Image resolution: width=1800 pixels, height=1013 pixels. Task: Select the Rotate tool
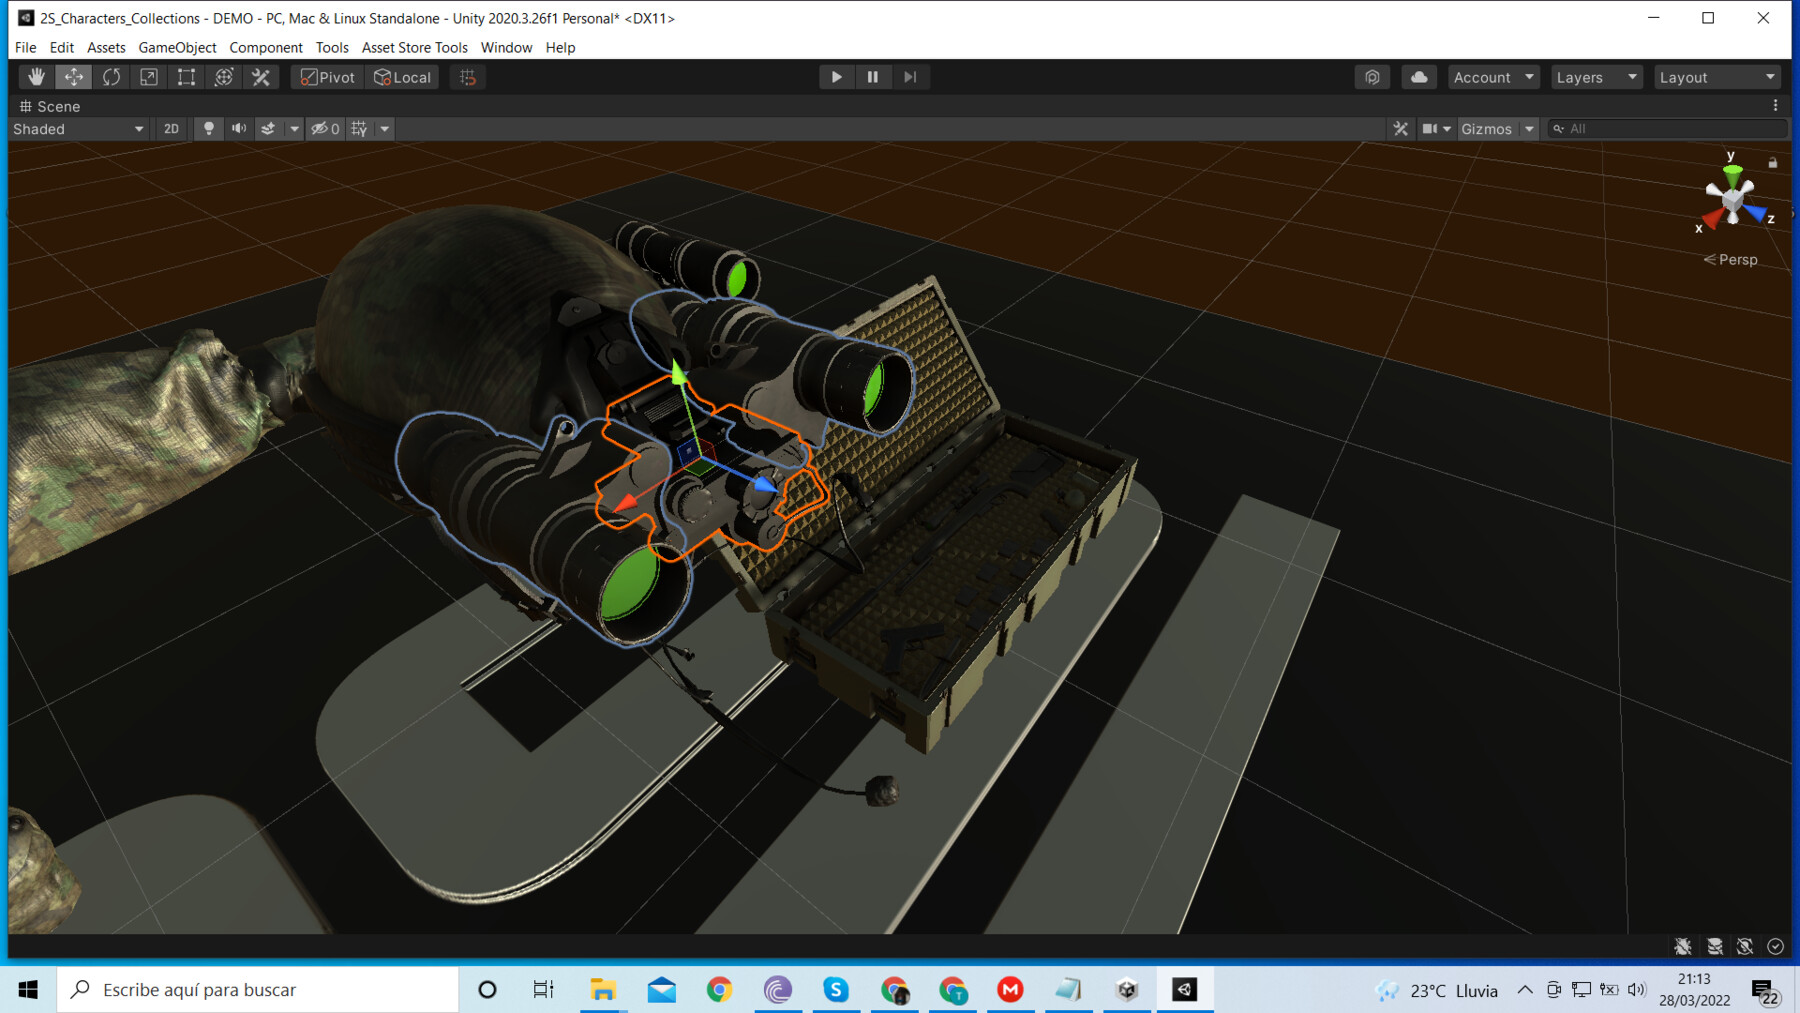(x=111, y=77)
